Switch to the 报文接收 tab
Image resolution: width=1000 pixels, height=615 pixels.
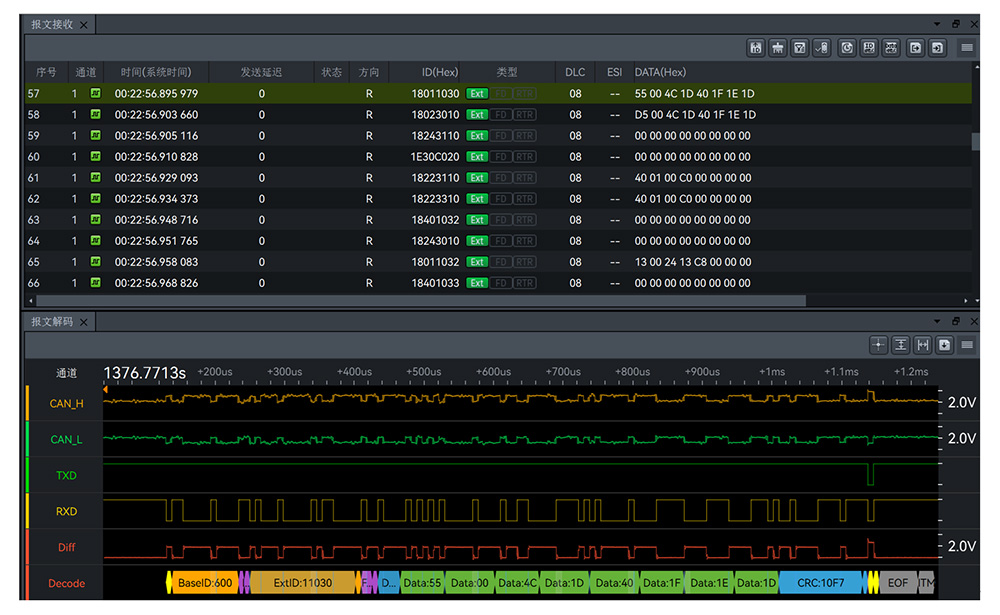(52, 24)
